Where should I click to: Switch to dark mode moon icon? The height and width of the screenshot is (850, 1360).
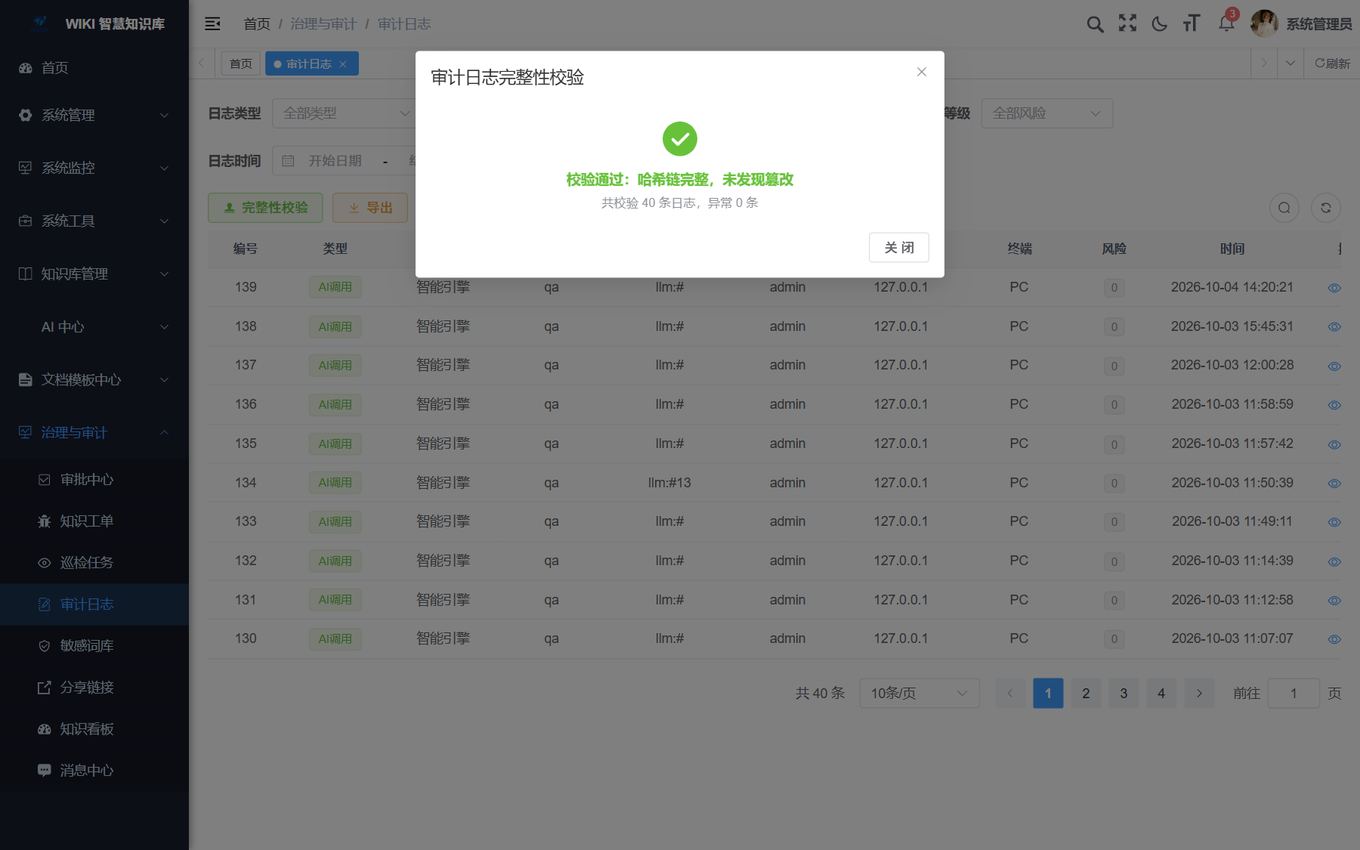[1159, 24]
